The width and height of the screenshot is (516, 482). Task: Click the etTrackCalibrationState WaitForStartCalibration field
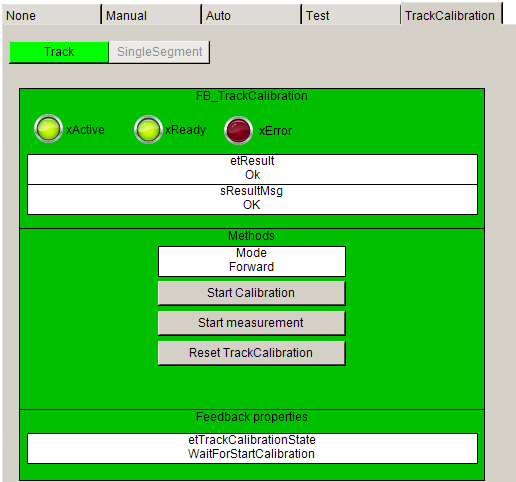tap(252, 448)
